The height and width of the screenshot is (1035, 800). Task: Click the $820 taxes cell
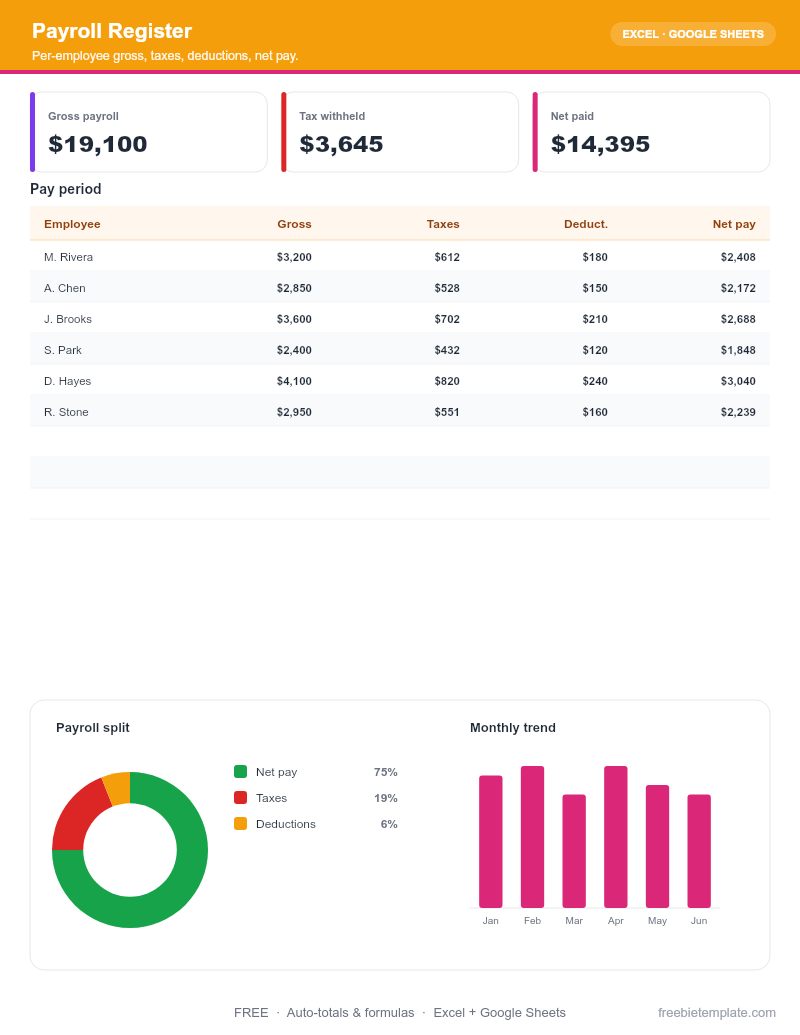click(x=447, y=381)
